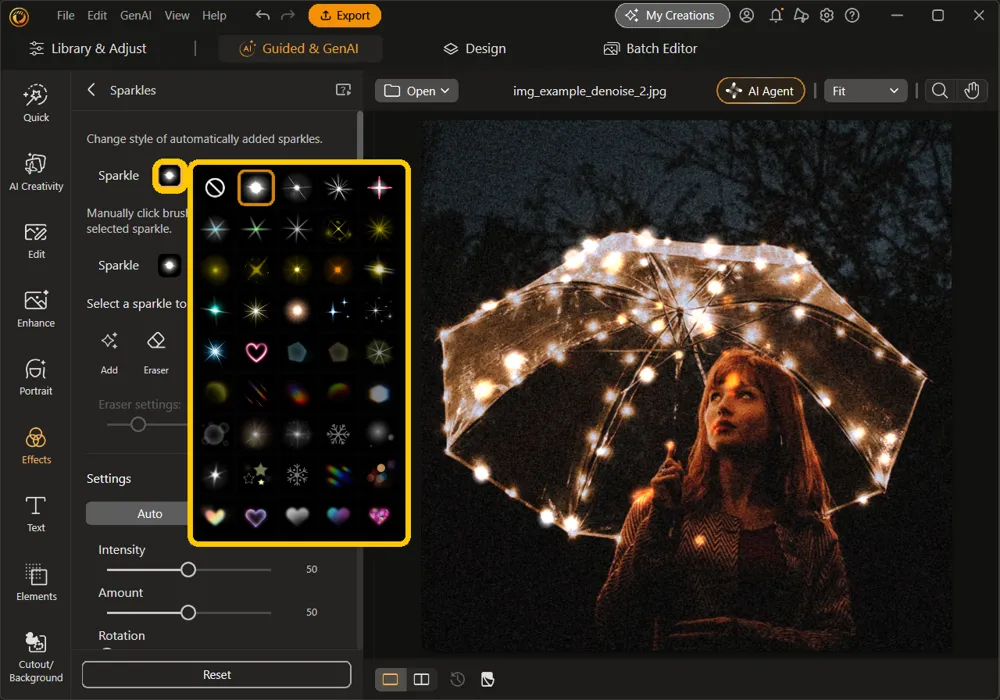This screenshot has height=700, width=1000.
Task: Open the notifications bell
Action: (776, 15)
